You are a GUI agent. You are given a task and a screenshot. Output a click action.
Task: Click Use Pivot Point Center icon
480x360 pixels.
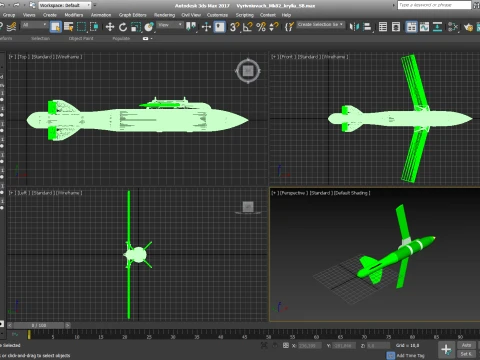[191, 27]
